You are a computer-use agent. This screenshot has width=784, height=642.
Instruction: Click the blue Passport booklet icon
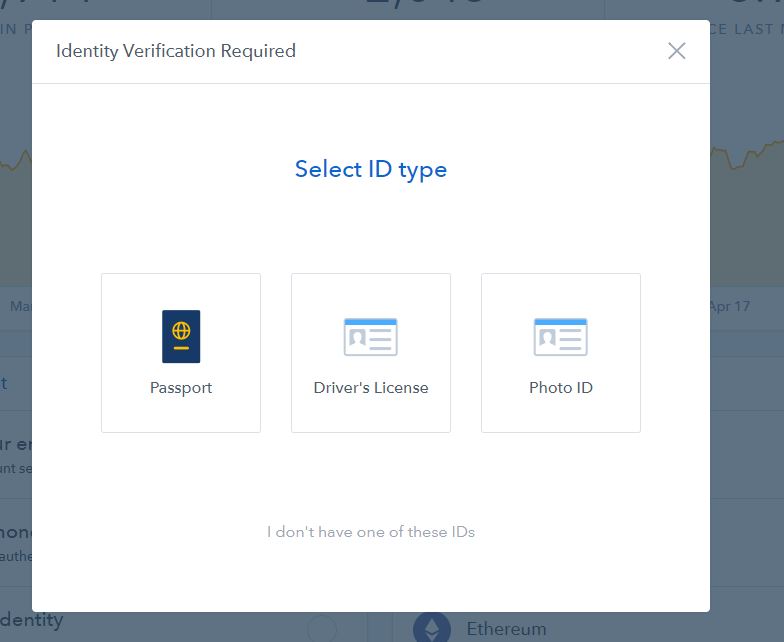[181, 336]
